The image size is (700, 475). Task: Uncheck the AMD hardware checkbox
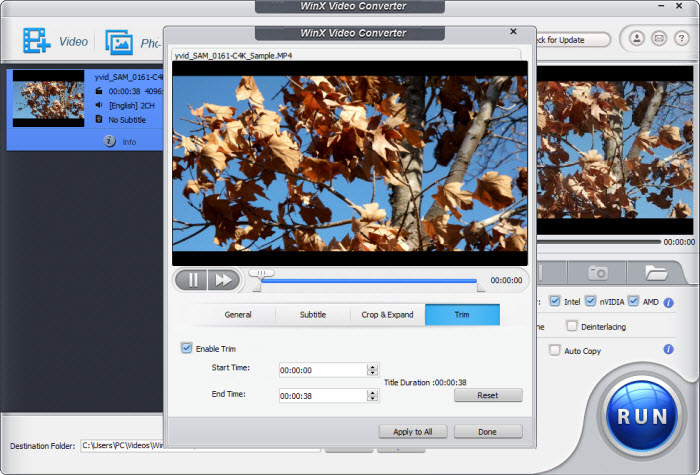(x=633, y=301)
